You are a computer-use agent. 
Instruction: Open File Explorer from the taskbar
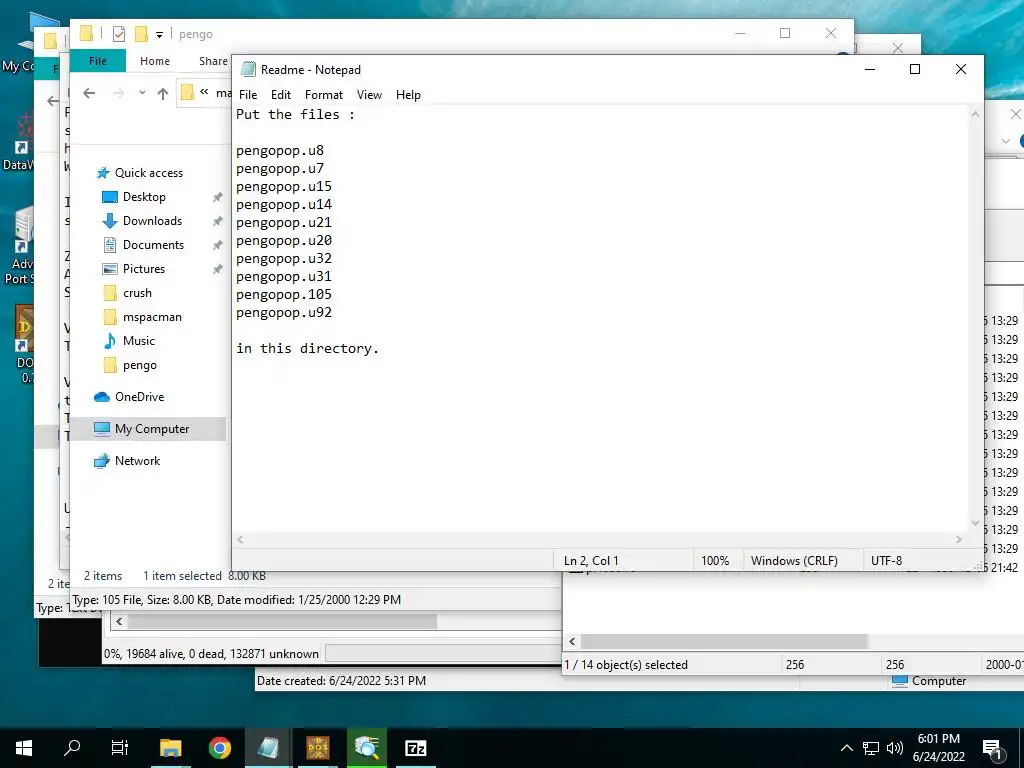pyautogui.click(x=170, y=748)
